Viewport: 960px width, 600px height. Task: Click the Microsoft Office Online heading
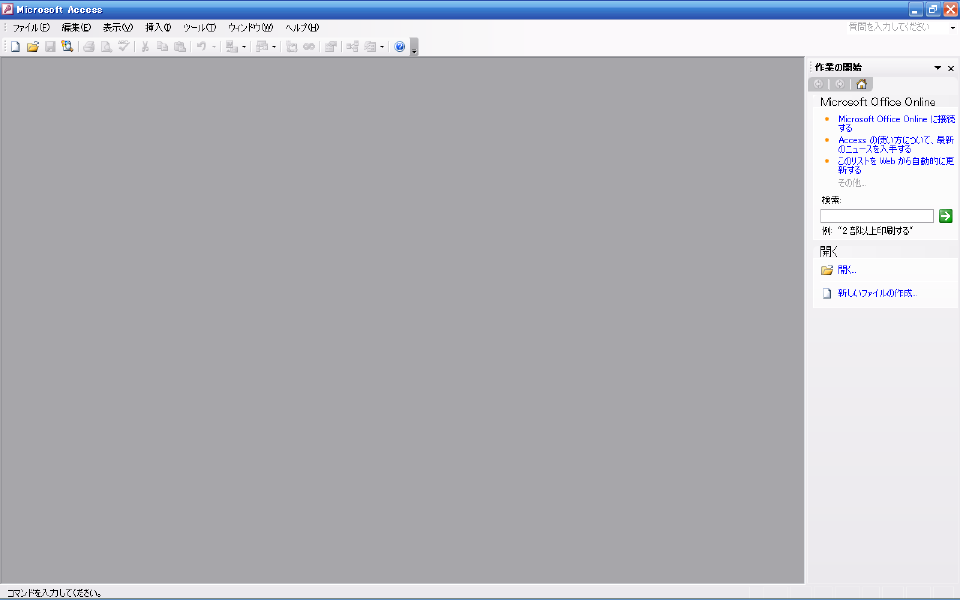(x=877, y=102)
